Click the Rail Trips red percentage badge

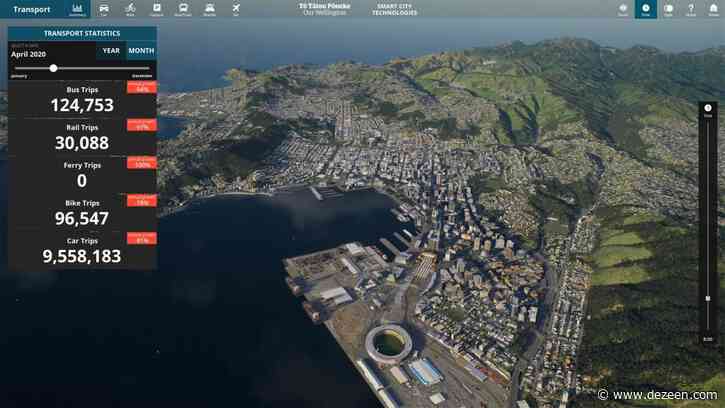coord(141,125)
